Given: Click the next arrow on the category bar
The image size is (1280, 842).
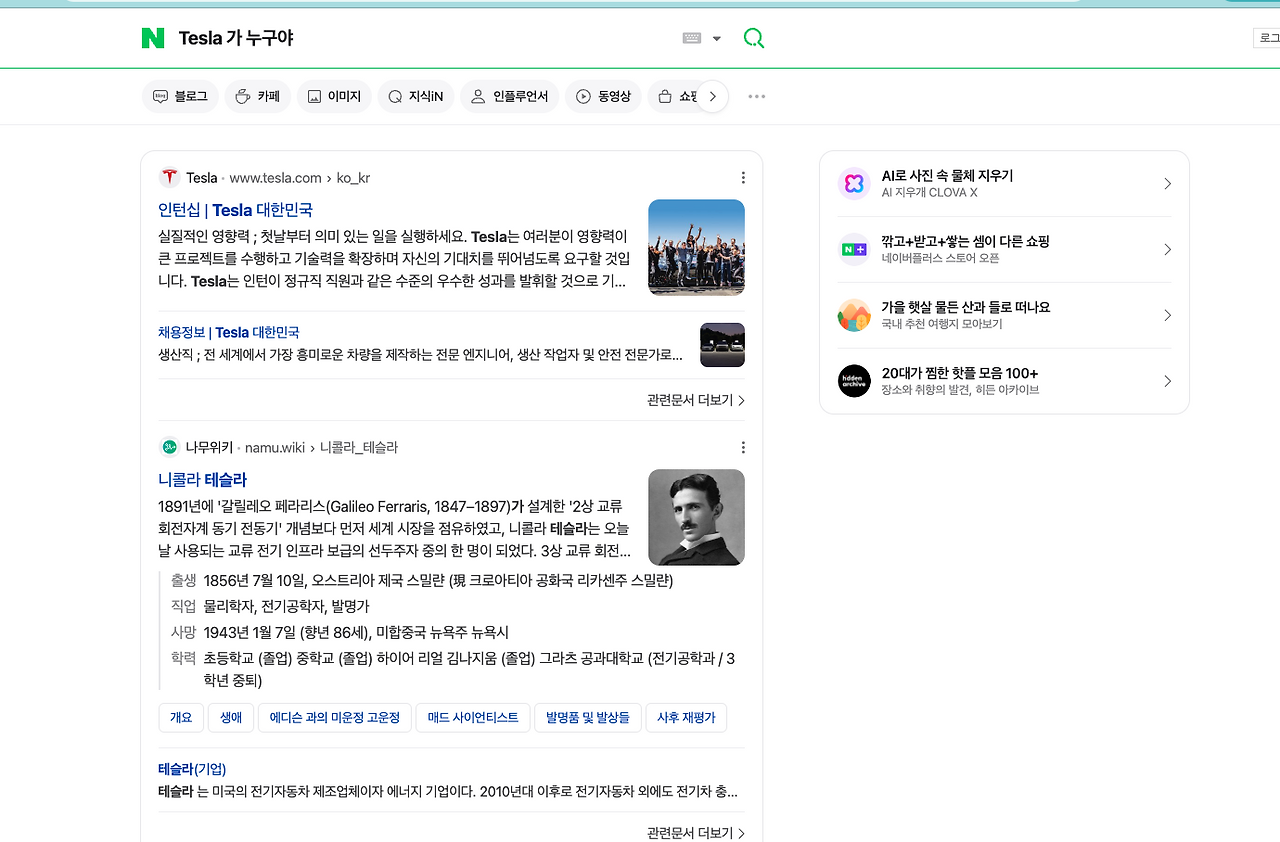Looking at the screenshot, I should point(713,95).
